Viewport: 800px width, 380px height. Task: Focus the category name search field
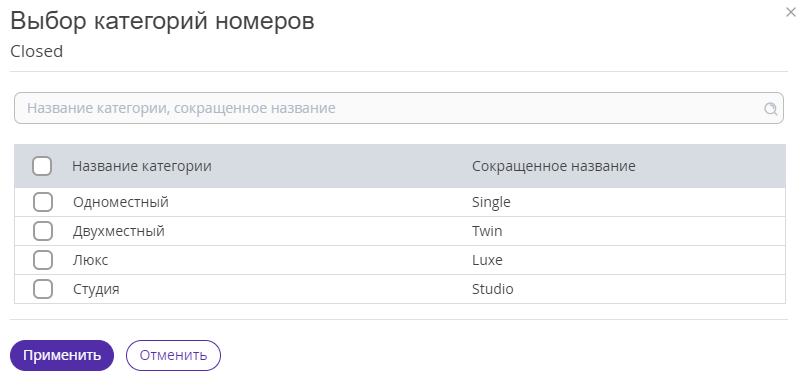[x=398, y=108]
